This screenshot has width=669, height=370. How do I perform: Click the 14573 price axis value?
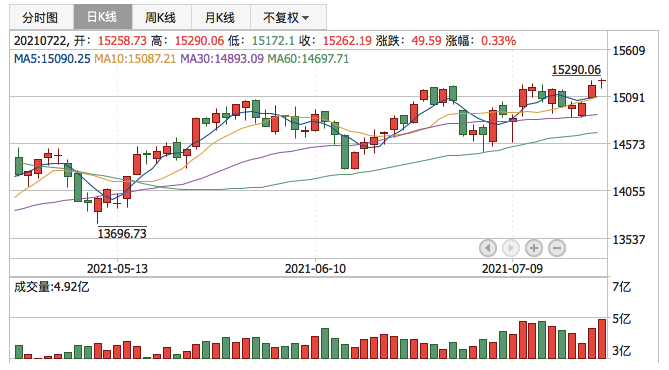coord(629,145)
